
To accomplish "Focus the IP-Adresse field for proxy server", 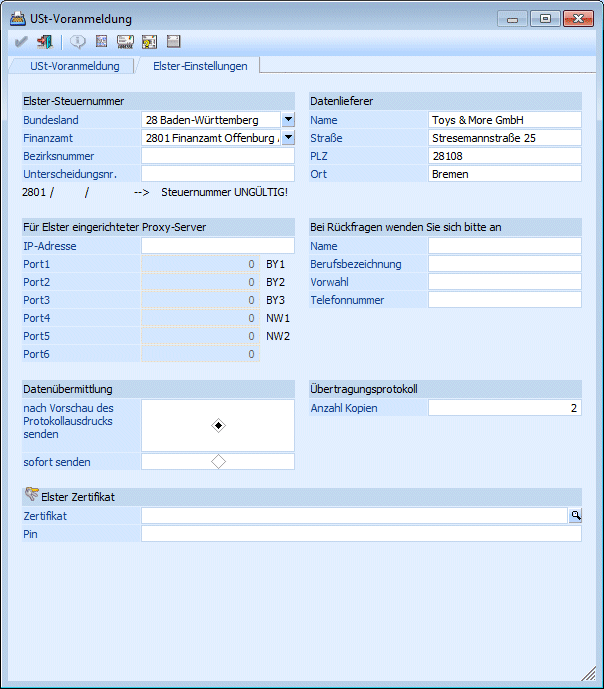I will point(218,246).
